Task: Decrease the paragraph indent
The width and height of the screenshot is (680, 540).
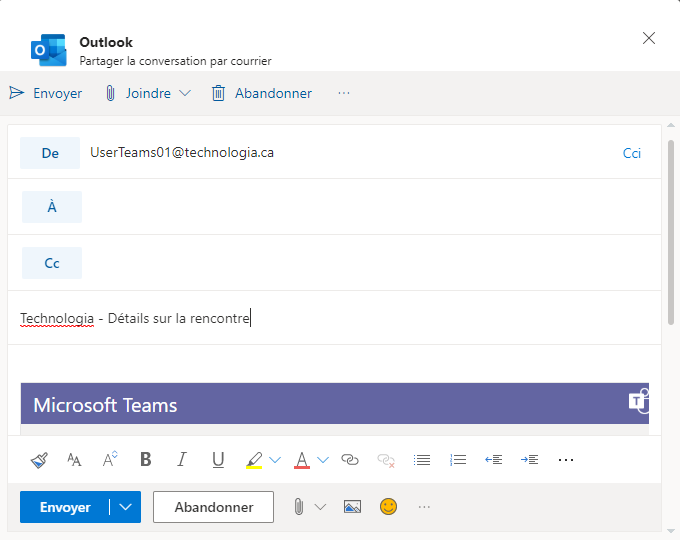Action: click(x=494, y=460)
